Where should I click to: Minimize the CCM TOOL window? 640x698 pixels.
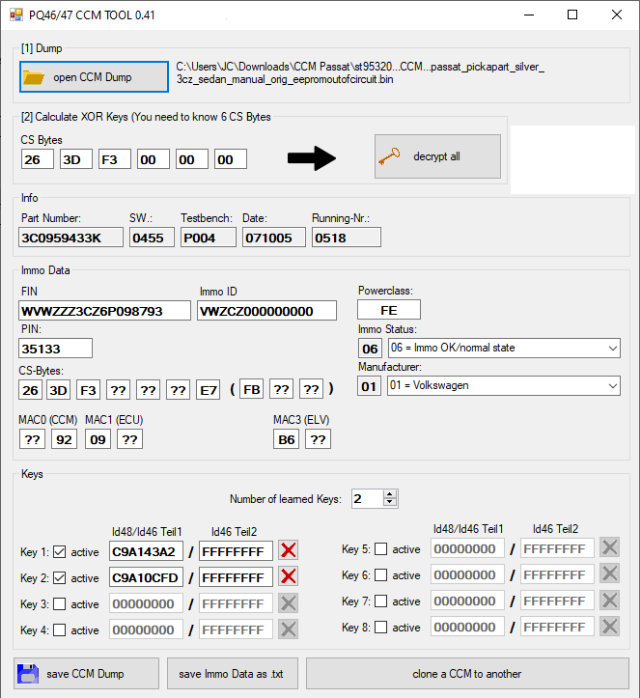(x=529, y=15)
